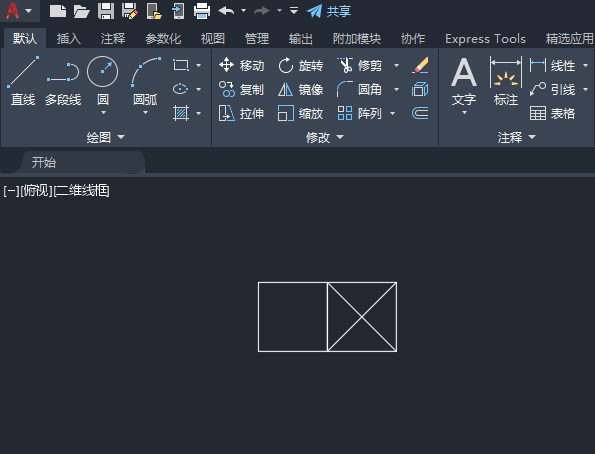Activate the Move (移动) tool
This screenshot has width=595, height=454.
[x=241, y=66]
